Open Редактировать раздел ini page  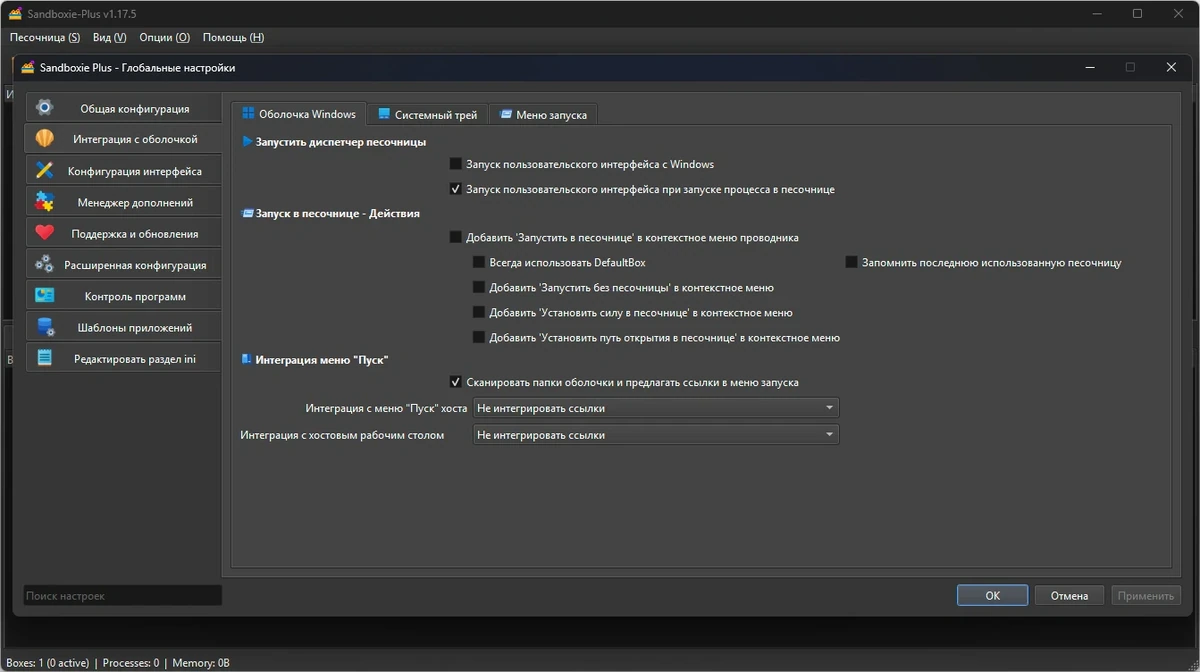123,358
